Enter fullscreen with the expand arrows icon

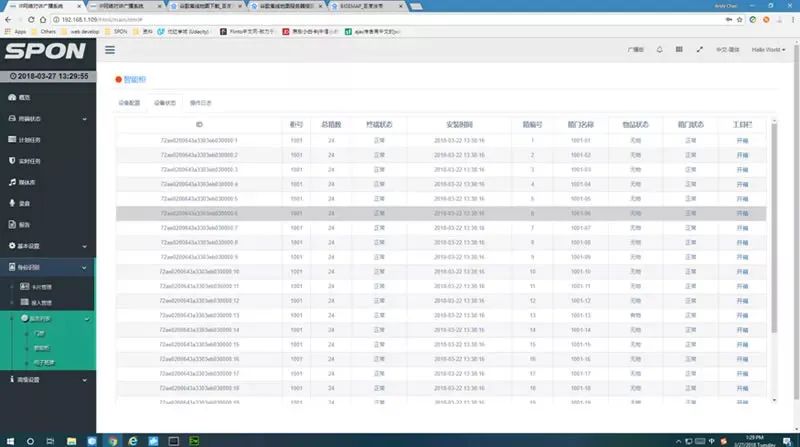[699, 49]
